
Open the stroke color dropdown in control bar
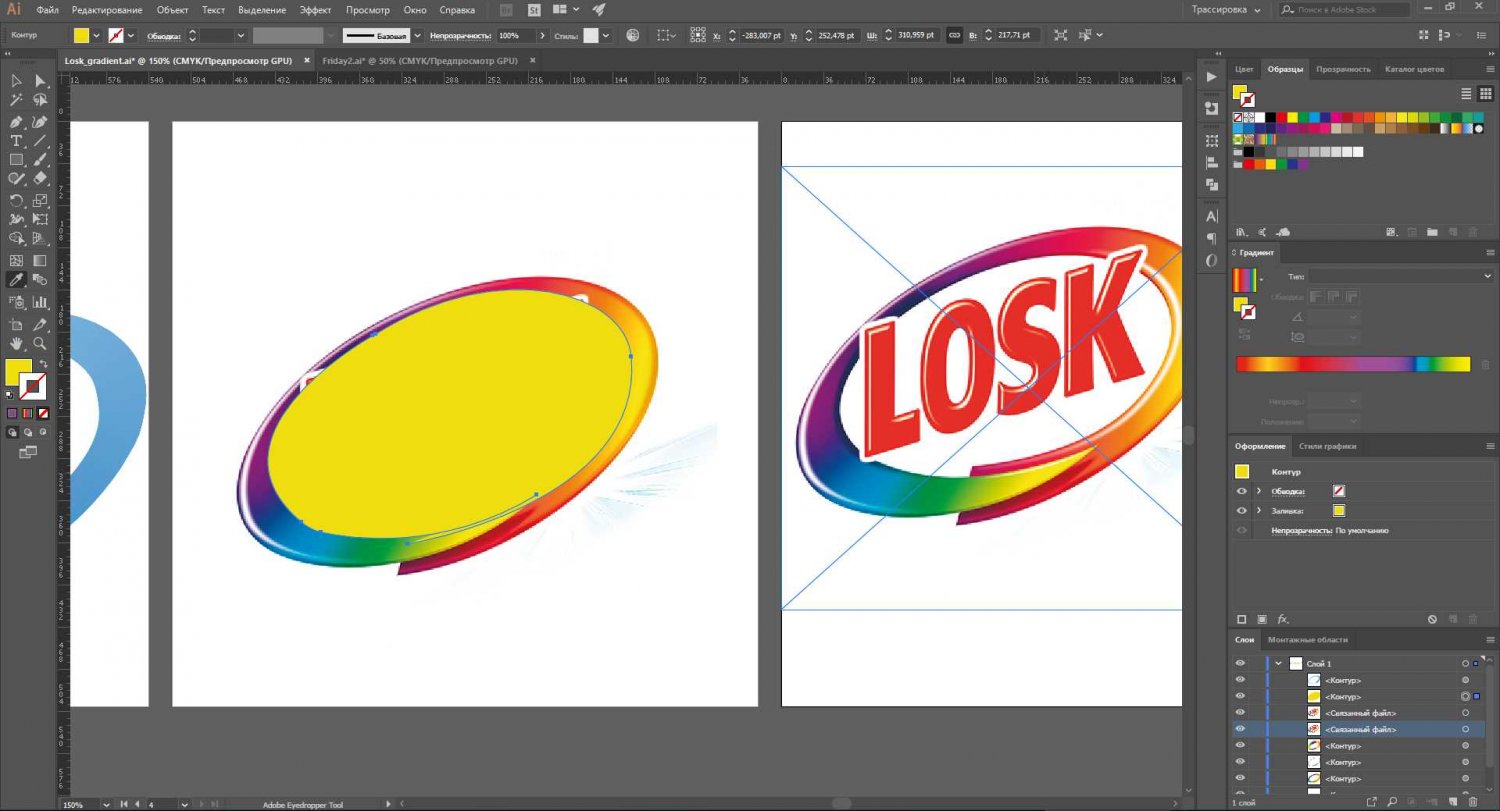(131, 35)
